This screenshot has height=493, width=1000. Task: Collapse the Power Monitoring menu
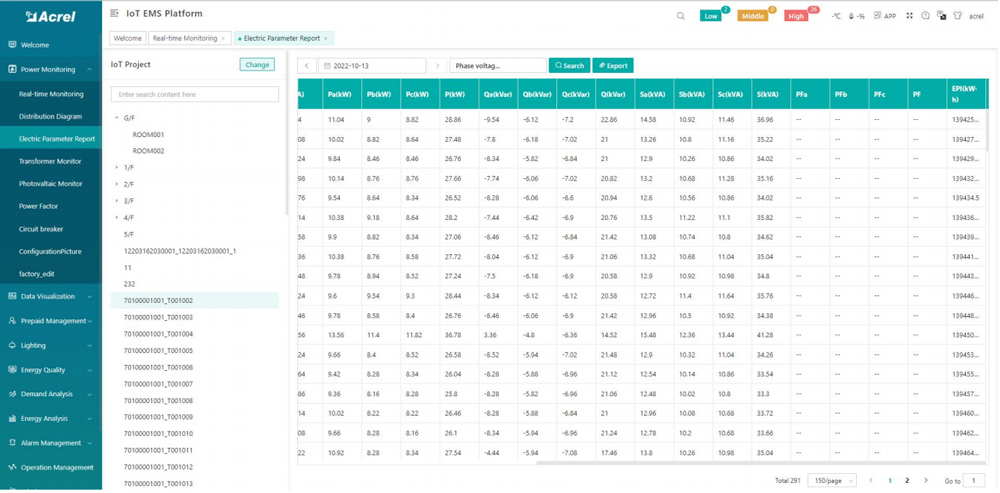[90, 70]
